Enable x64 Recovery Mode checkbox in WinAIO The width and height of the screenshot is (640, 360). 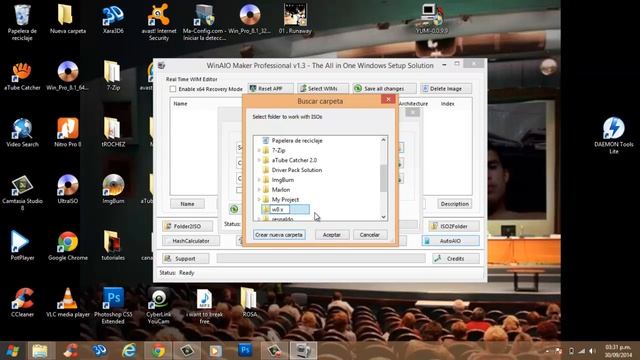click(173, 89)
